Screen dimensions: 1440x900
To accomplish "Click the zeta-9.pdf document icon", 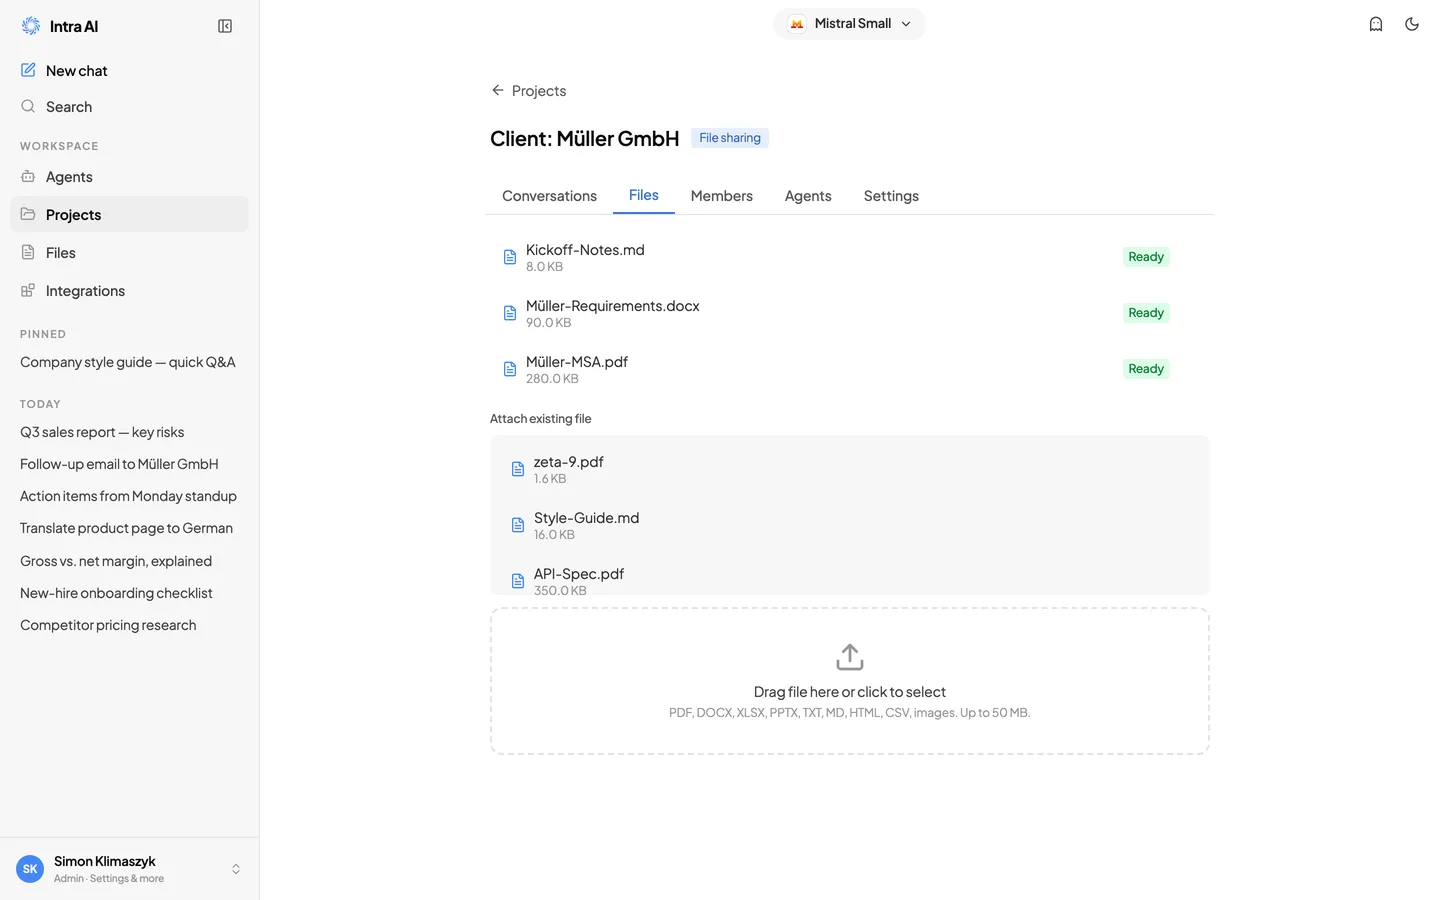I will coord(518,469).
